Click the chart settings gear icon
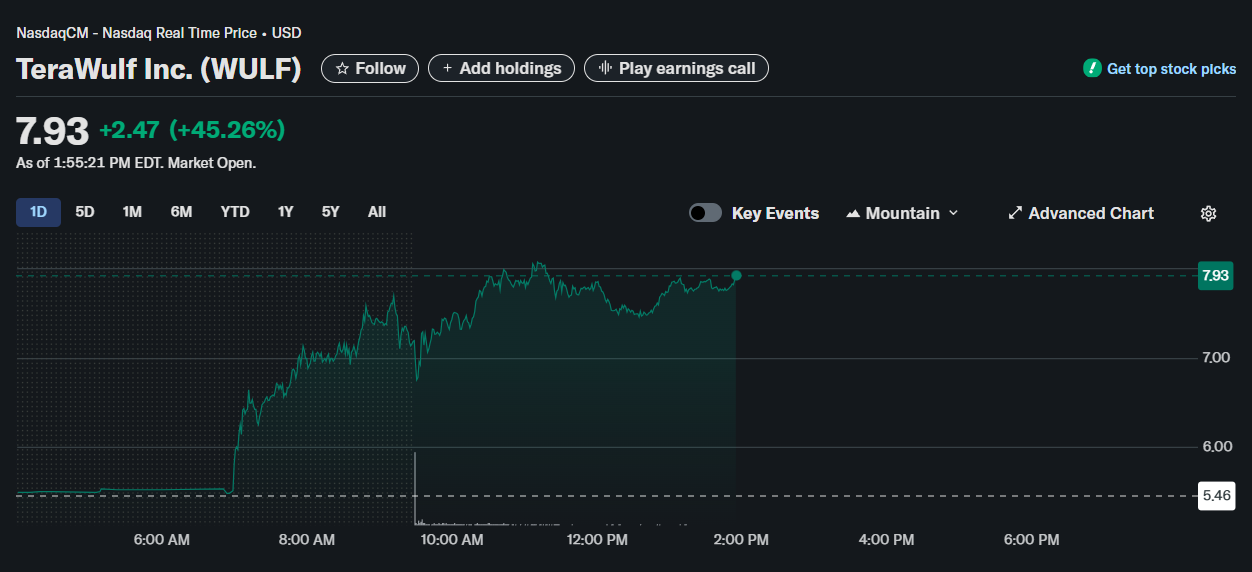 click(1208, 213)
